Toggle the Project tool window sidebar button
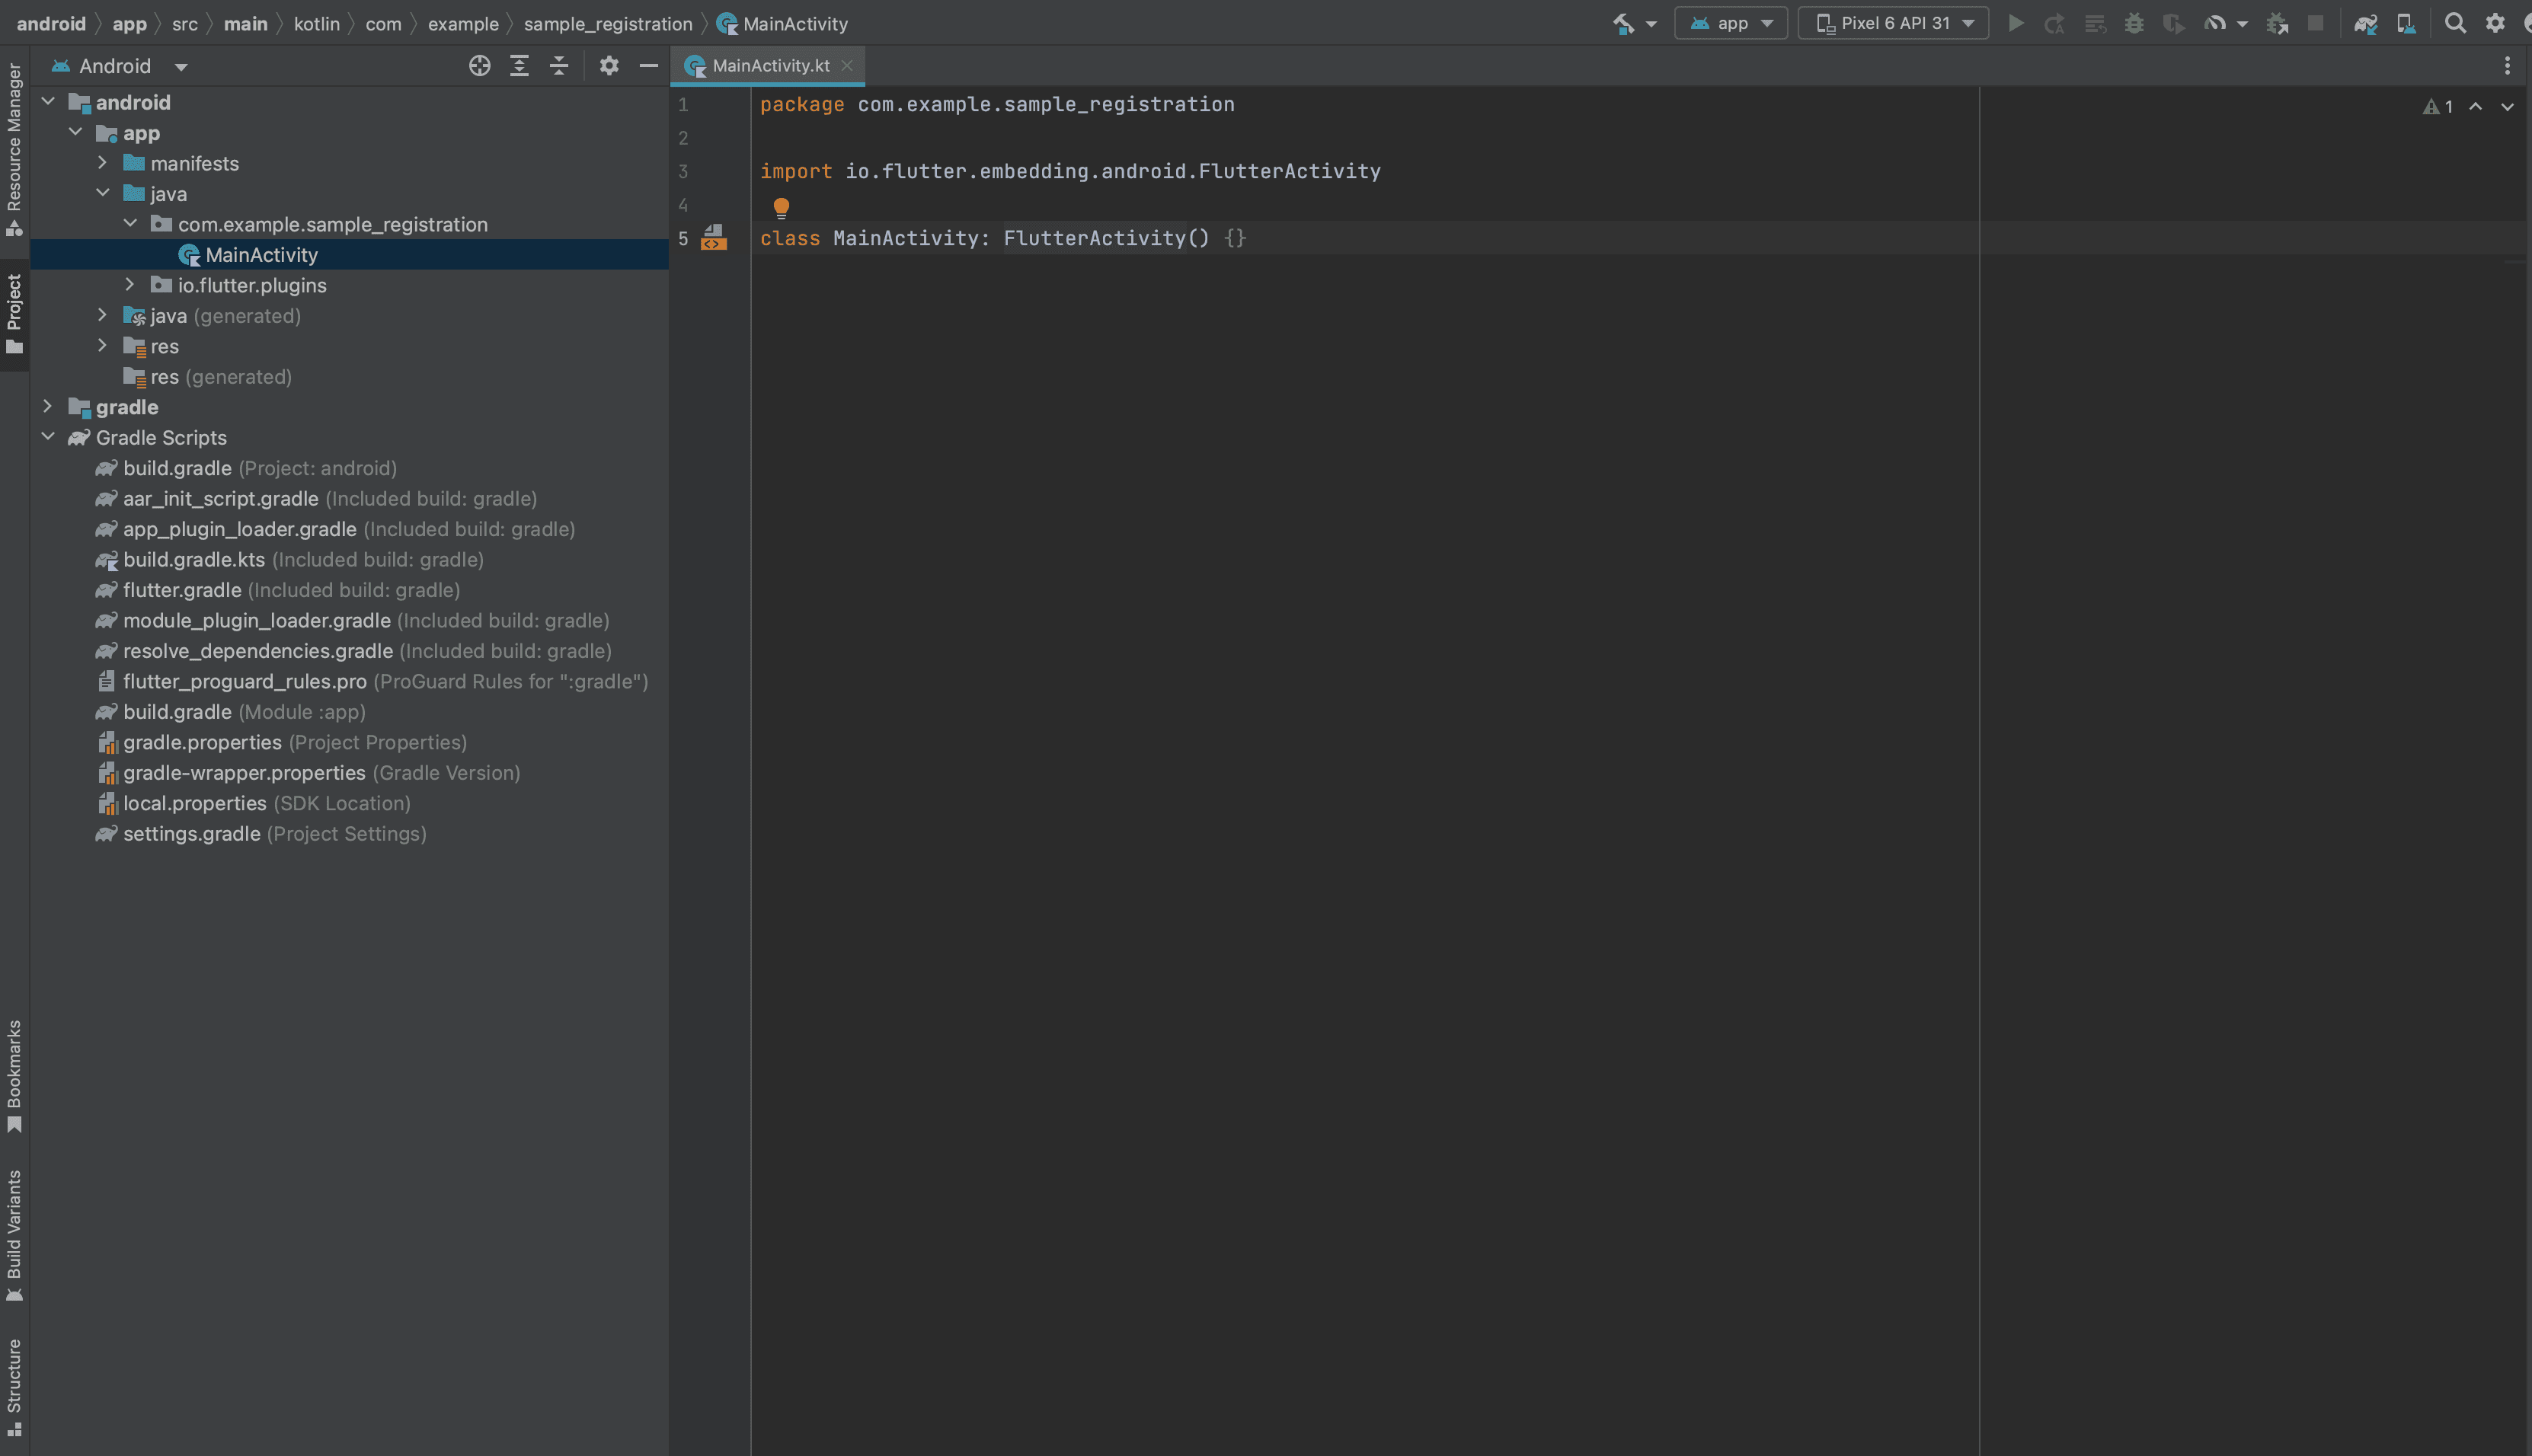The image size is (2532, 1456). 14,313
